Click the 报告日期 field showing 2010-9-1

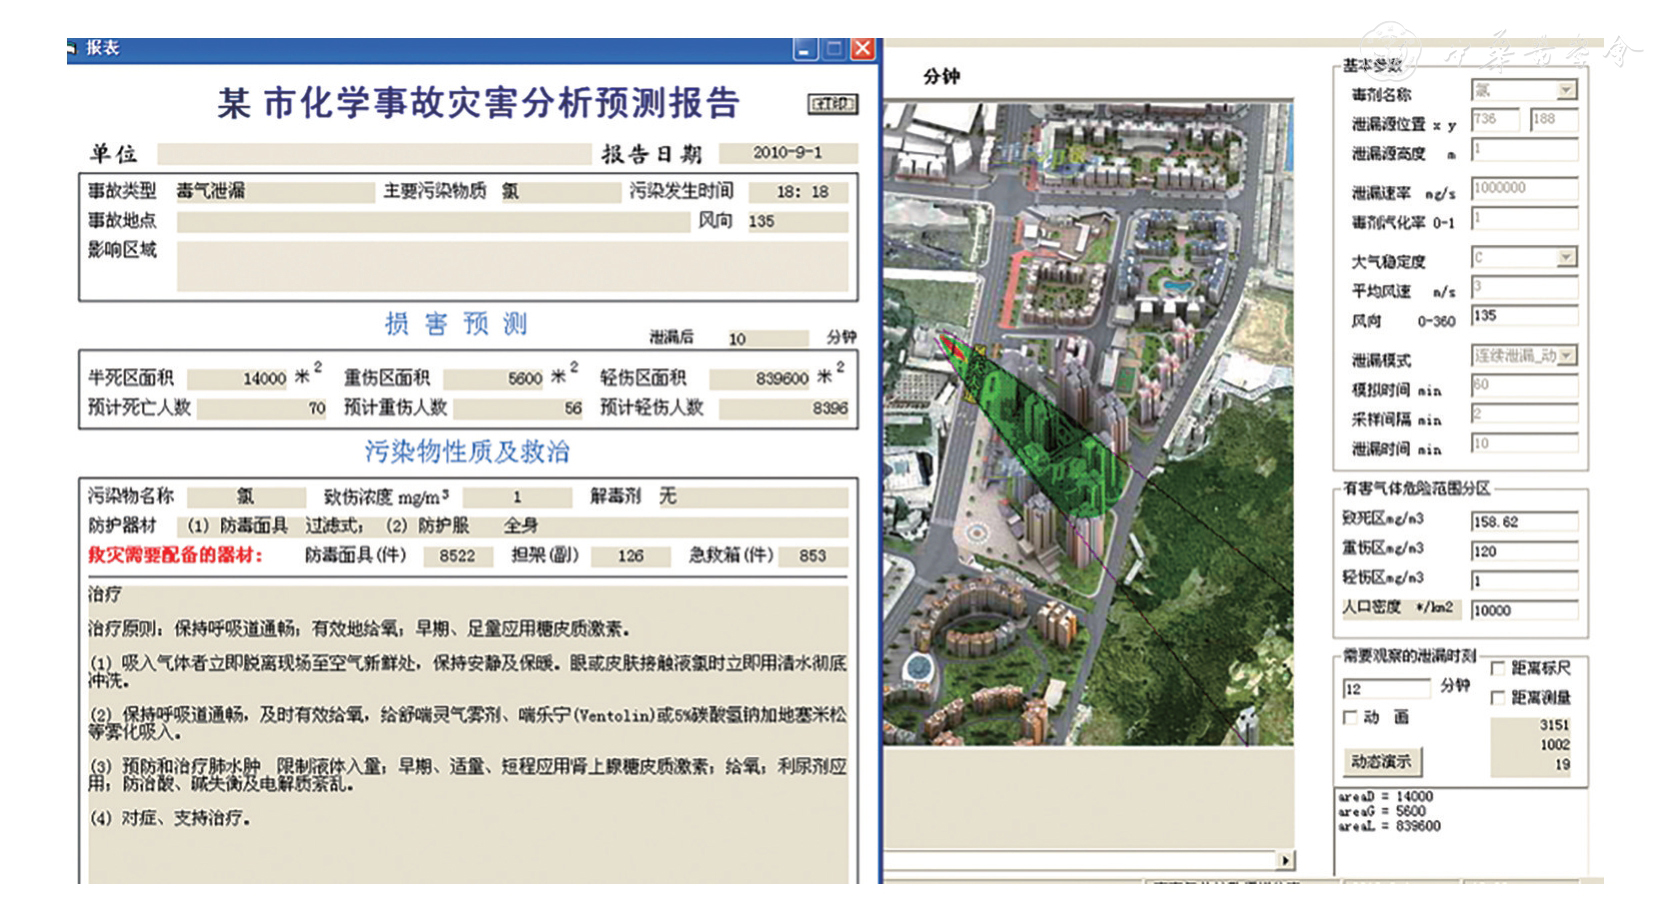(x=787, y=153)
